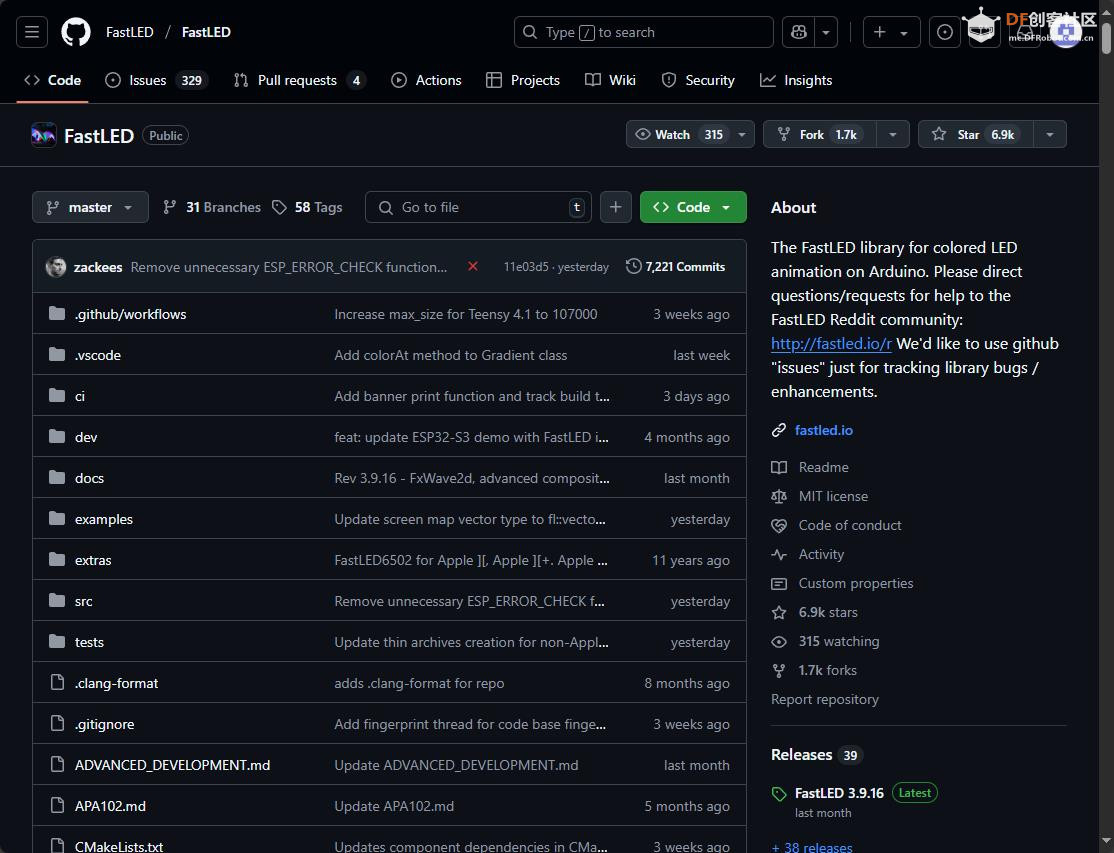
Task: Click the src folder icon
Action: 57,601
